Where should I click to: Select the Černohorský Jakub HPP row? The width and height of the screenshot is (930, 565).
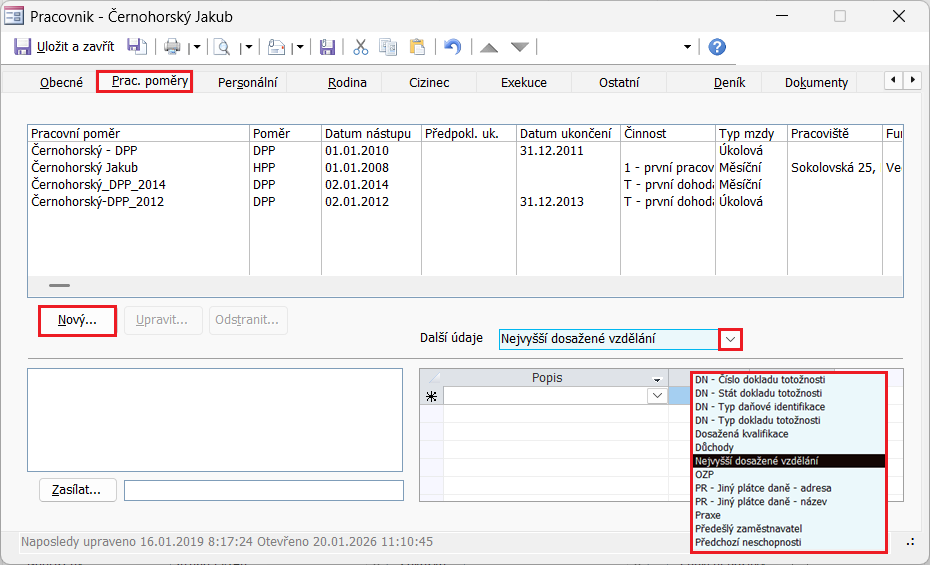point(85,168)
